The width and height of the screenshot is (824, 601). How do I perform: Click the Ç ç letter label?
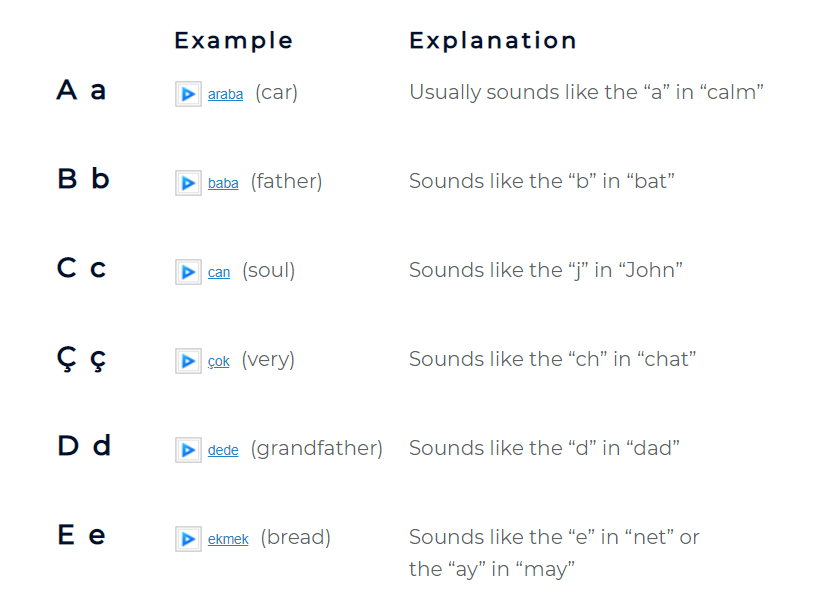click(81, 359)
